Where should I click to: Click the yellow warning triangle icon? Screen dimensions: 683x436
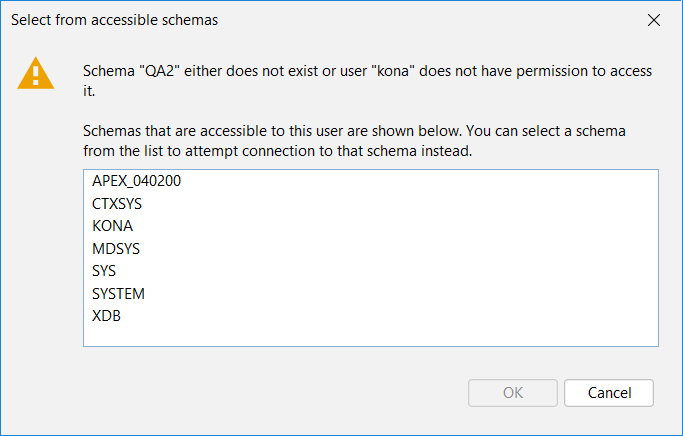point(36,73)
